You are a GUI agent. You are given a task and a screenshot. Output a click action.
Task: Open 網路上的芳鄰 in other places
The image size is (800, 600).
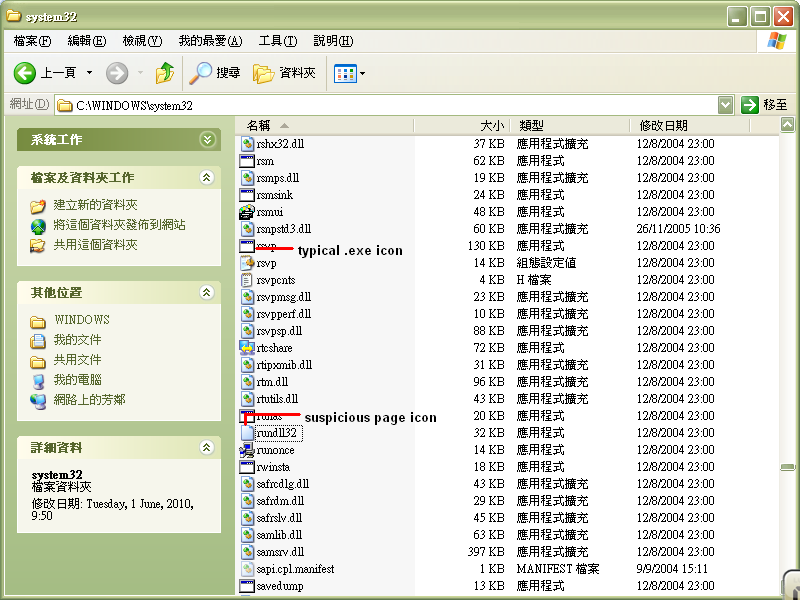[89, 399]
